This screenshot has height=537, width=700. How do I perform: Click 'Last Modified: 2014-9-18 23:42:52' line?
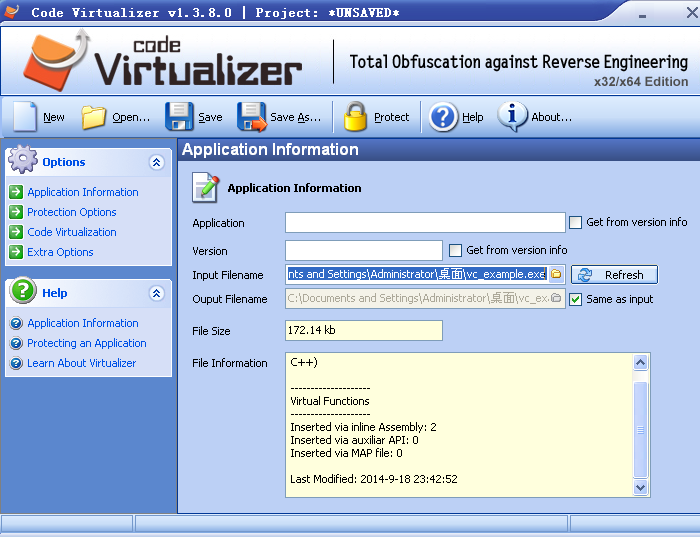(374, 479)
